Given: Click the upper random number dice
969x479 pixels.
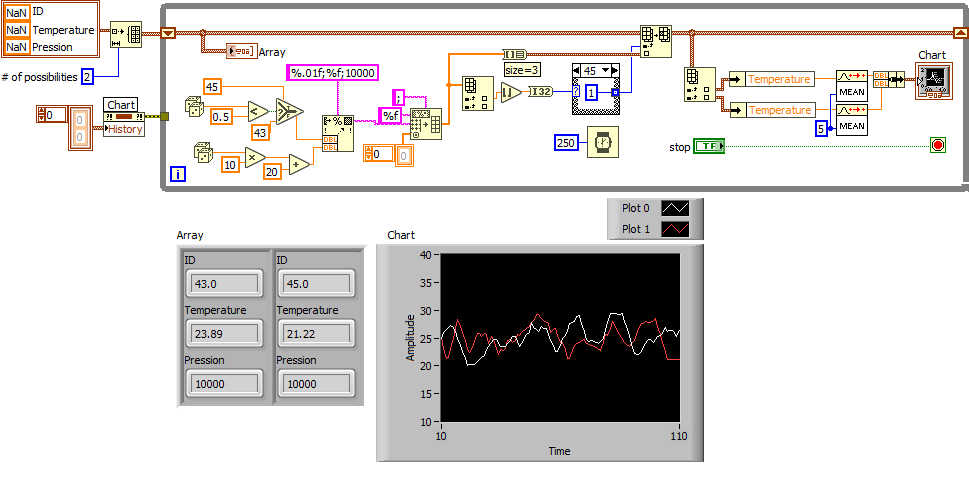Looking at the screenshot, I should (194, 106).
